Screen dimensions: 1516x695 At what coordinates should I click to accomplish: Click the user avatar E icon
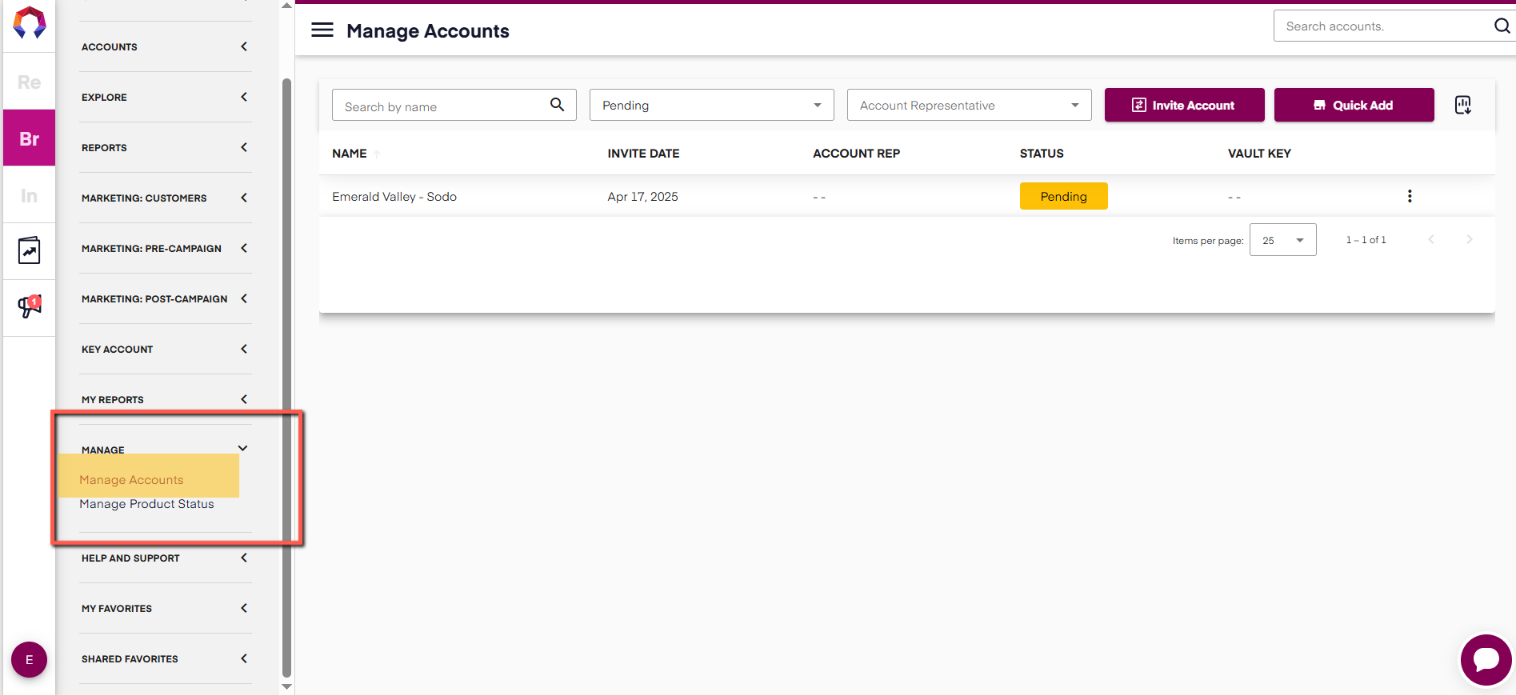pos(29,660)
